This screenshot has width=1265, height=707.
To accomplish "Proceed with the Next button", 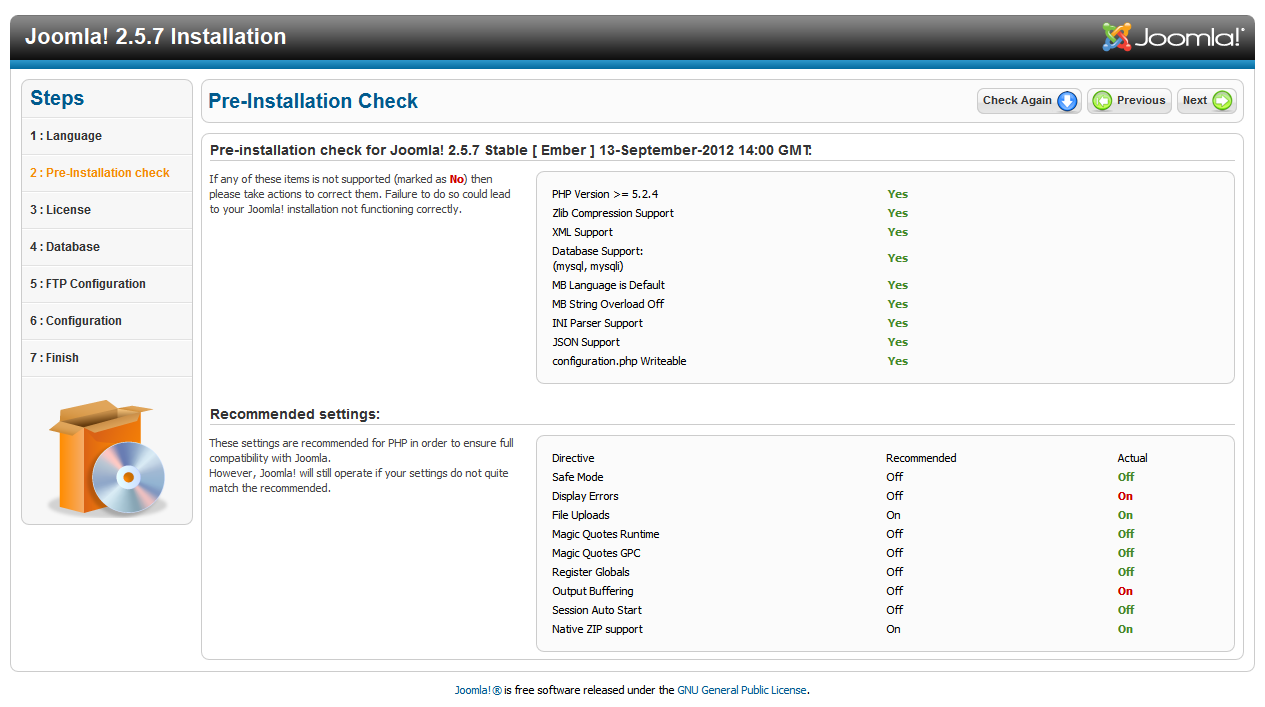I will click(x=1207, y=101).
